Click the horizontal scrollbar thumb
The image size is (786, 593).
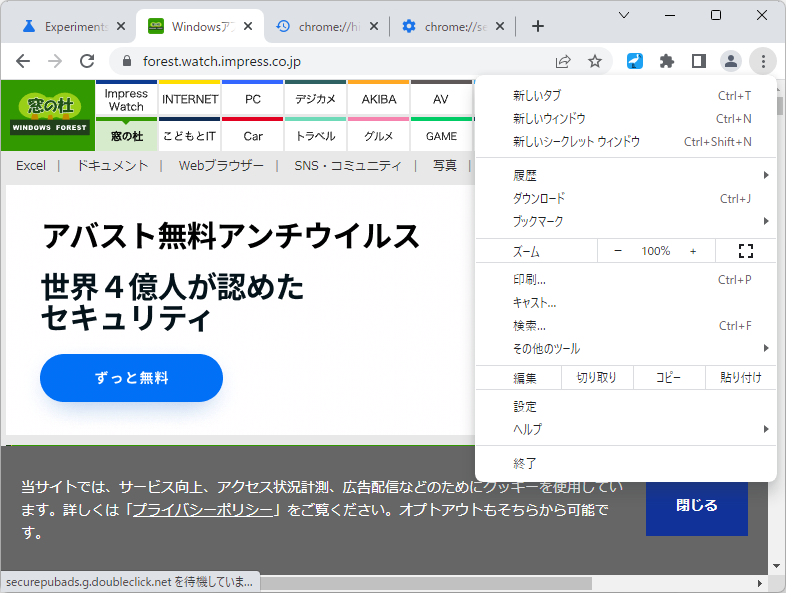(x=425, y=583)
